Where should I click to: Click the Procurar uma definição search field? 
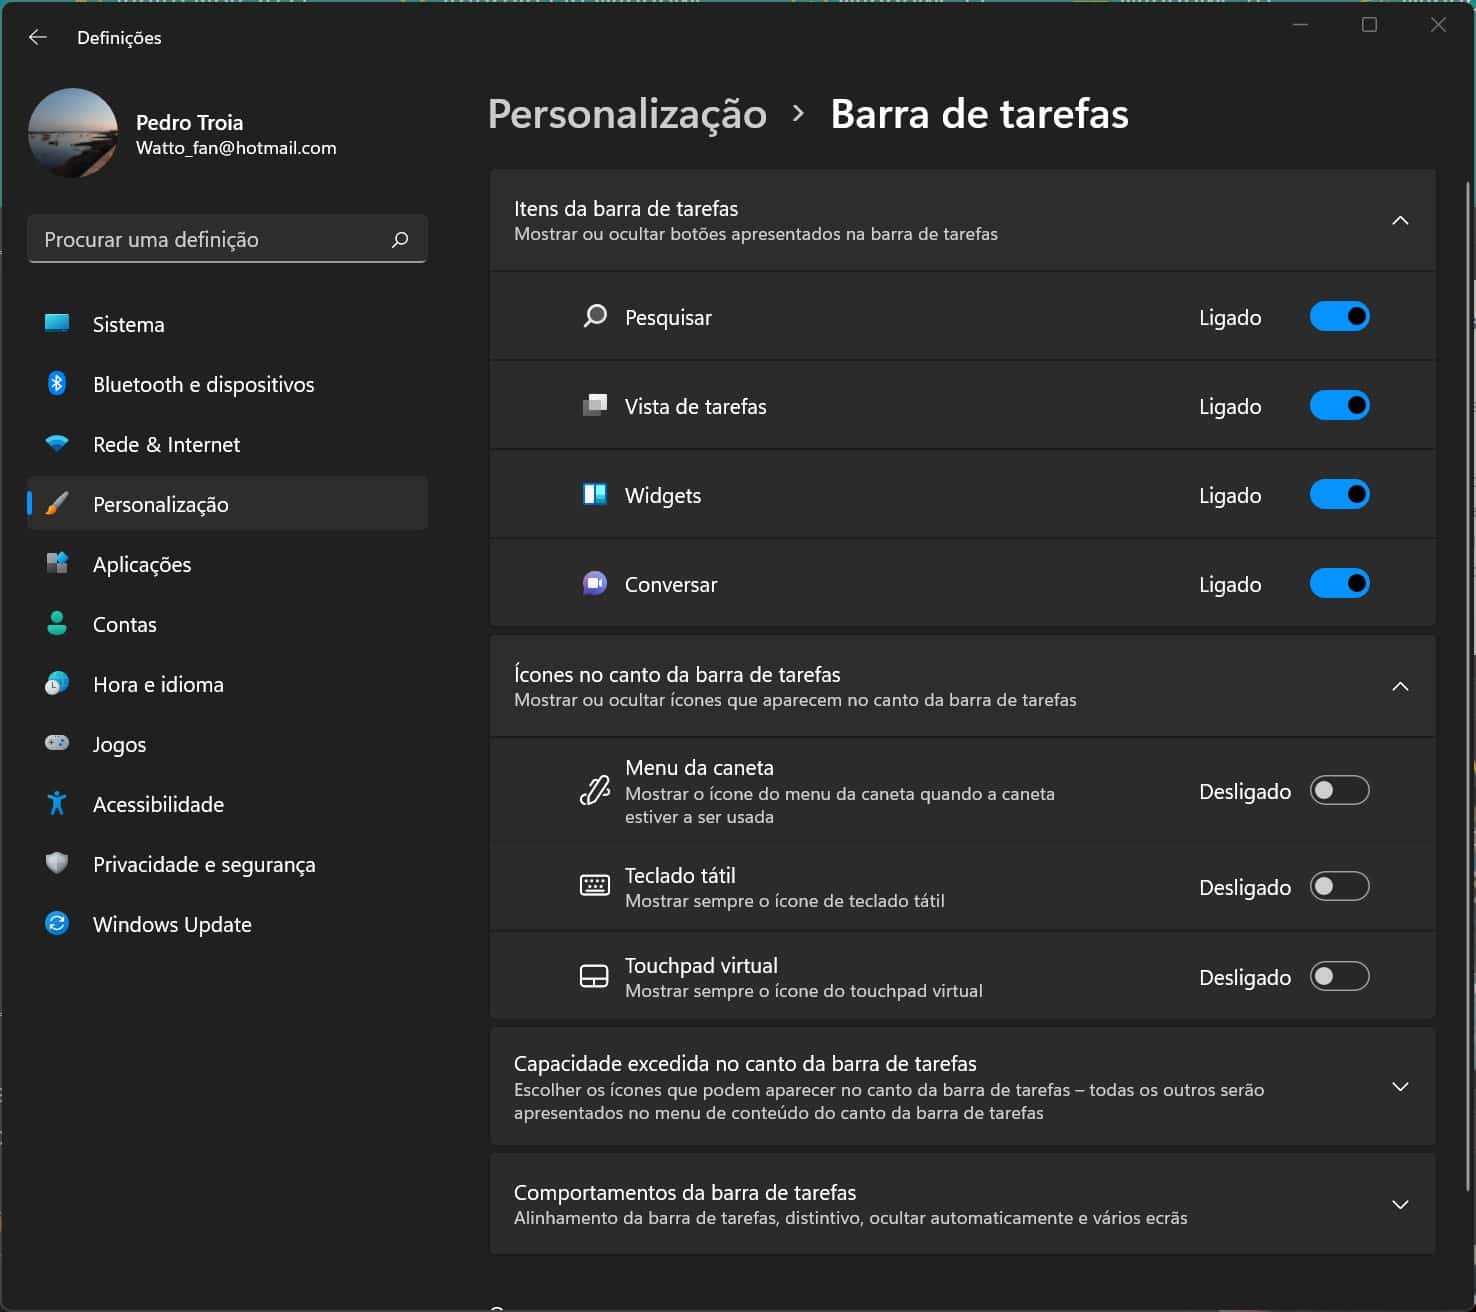227,239
